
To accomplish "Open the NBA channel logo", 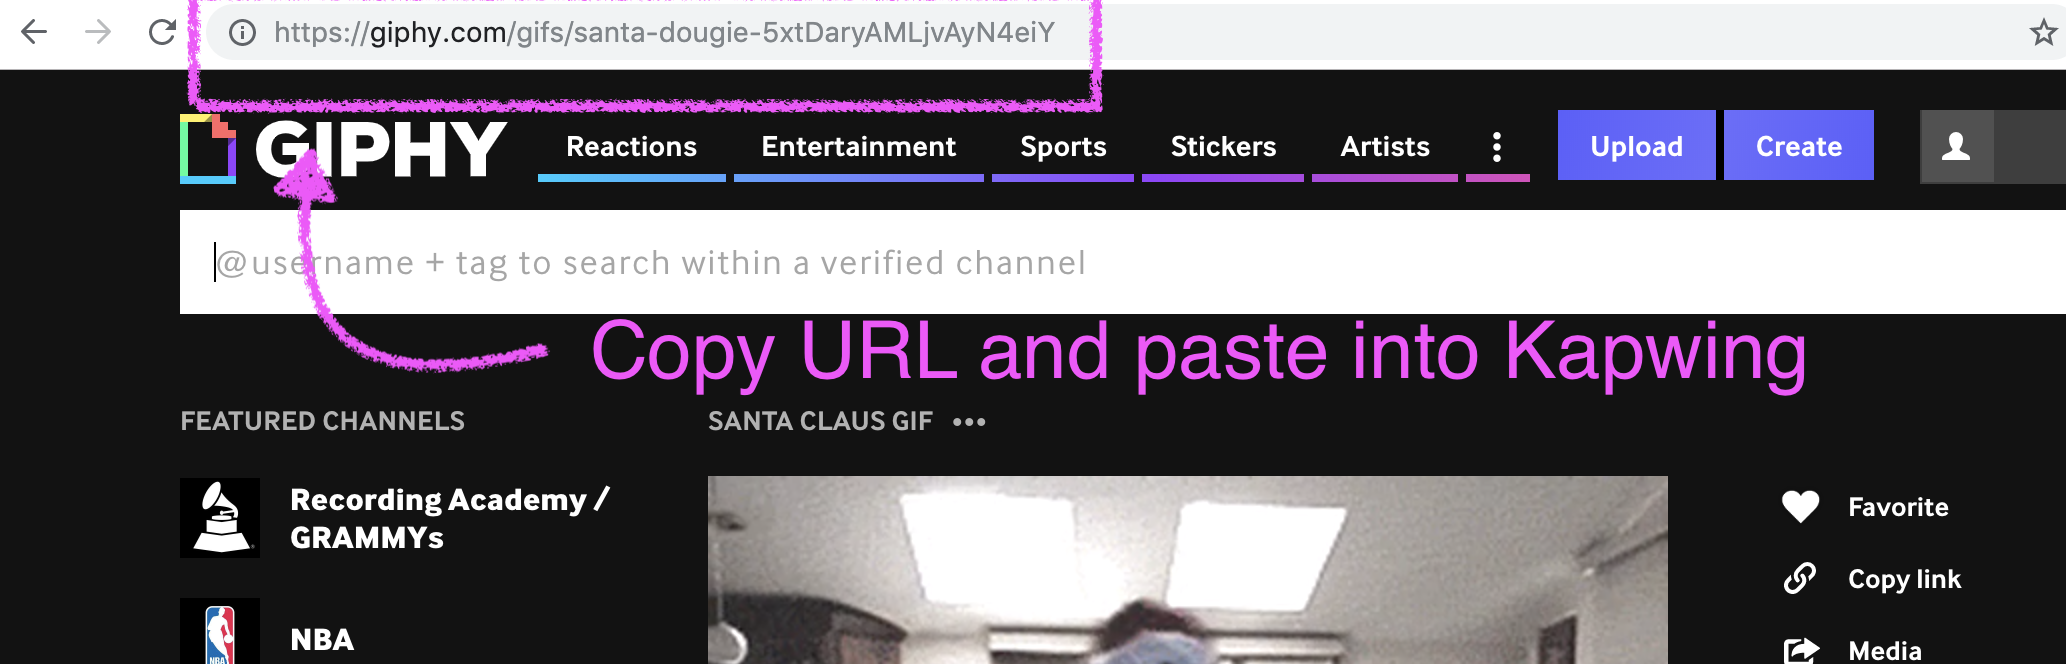I will pos(220,632).
